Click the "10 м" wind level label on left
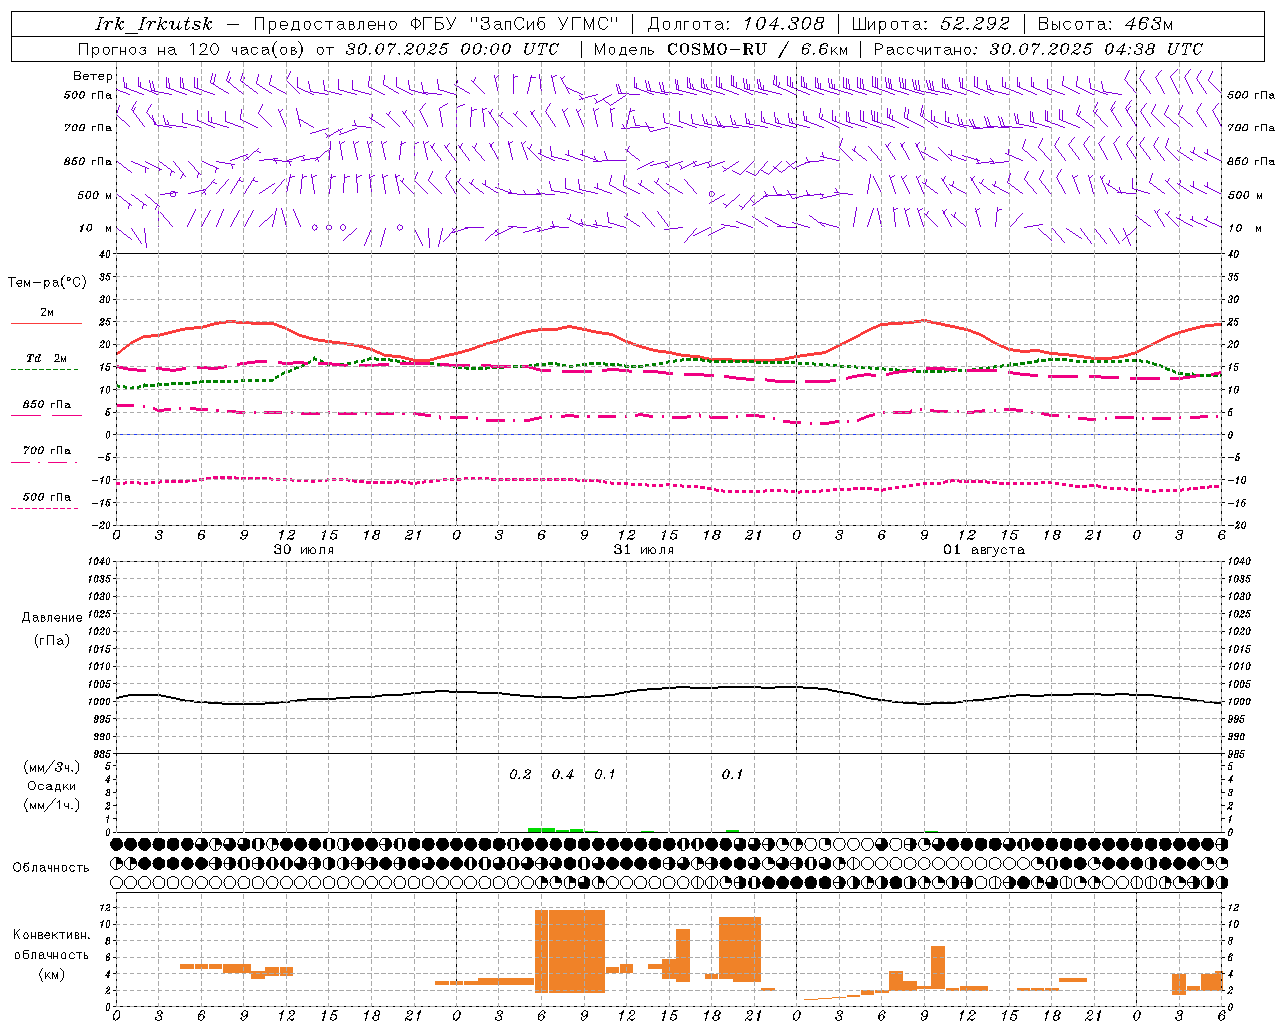1280x1024 pixels. point(96,228)
